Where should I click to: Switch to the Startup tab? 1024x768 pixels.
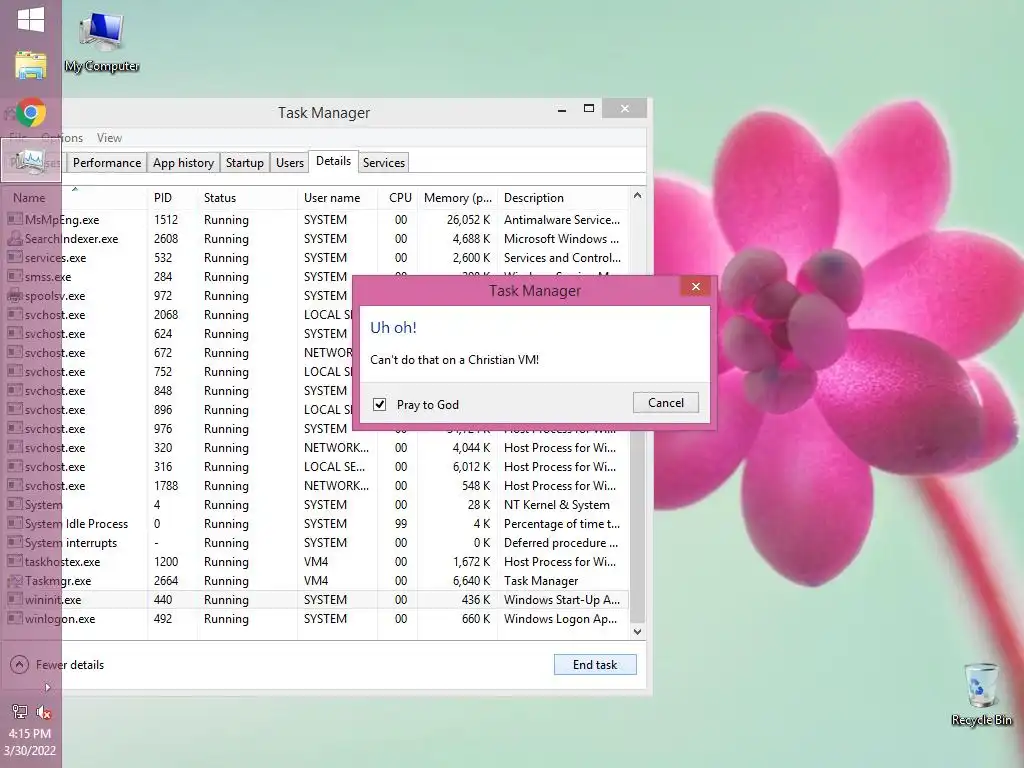[244, 163]
